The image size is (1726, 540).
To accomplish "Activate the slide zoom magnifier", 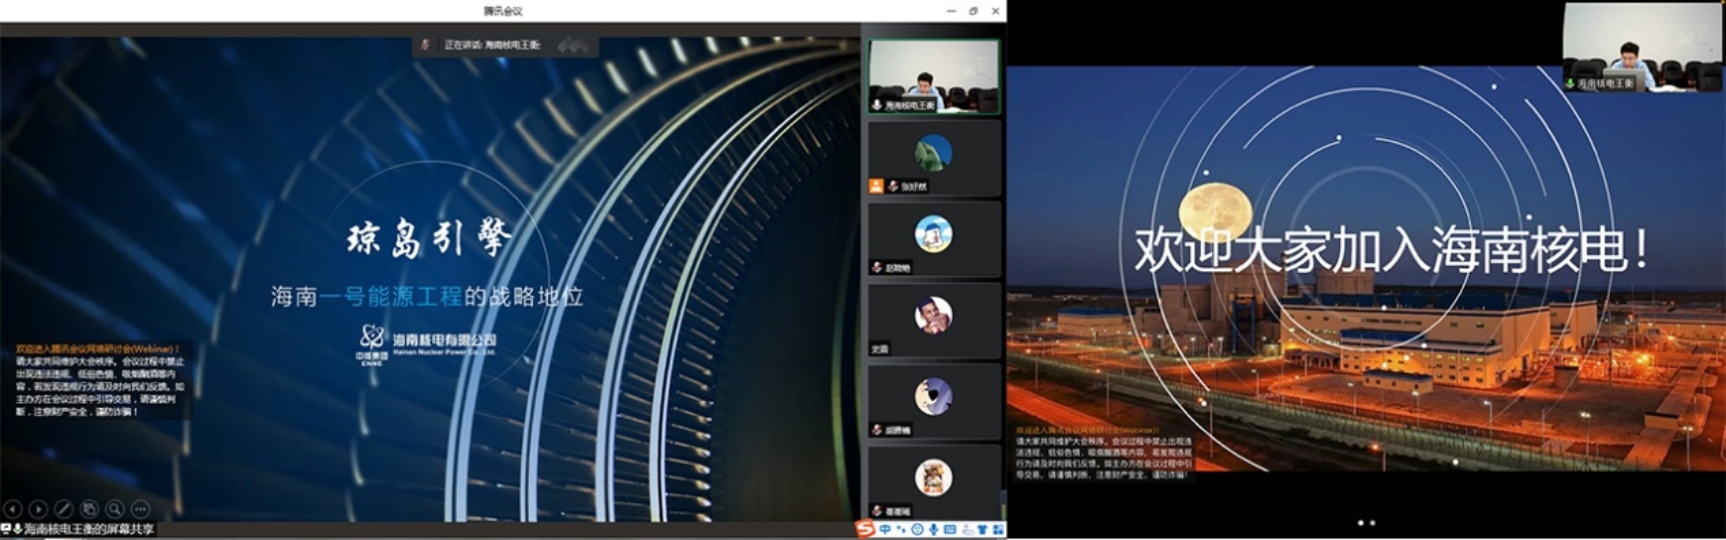I will pos(115,509).
